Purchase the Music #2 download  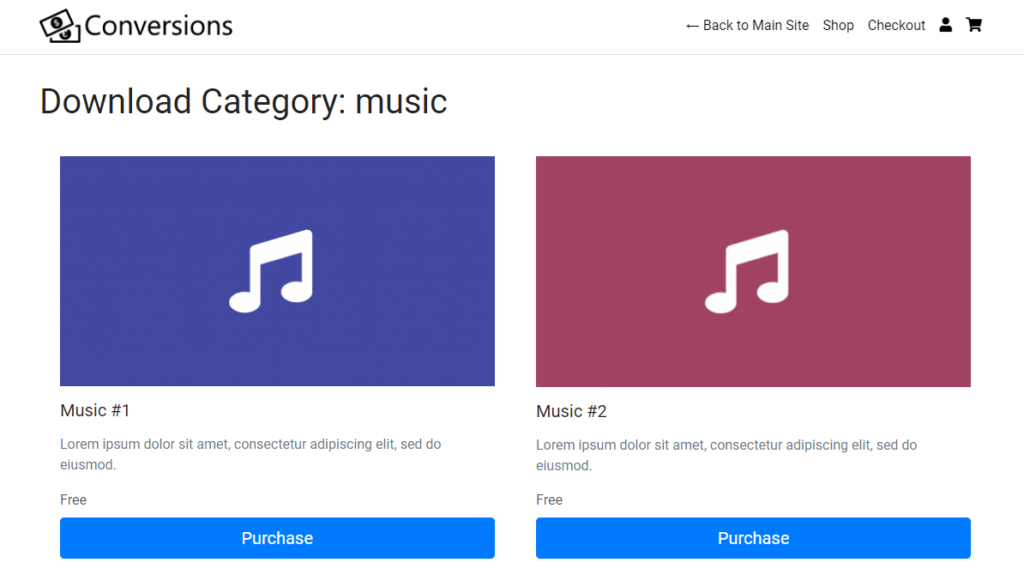tap(753, 538)
